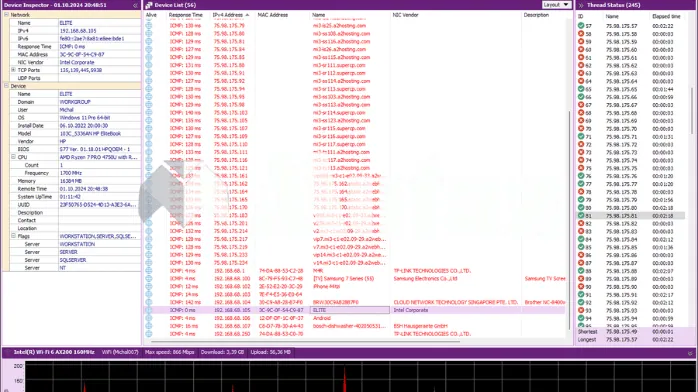Click Upload: 56,36 MB status entry
This screenshot has height=392, width=698.
(x=271, y=352)
